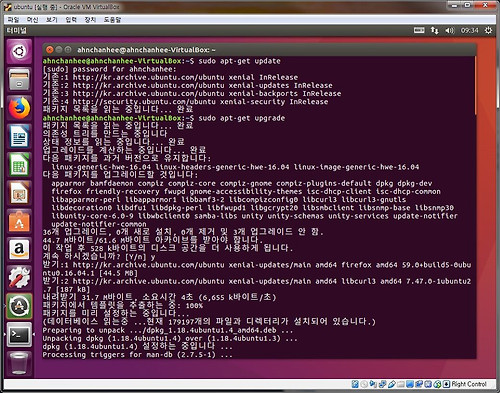500x393 pixels.
Task: Open System Settings gear-and-wrench icon
Action: (x=19, y=278)
